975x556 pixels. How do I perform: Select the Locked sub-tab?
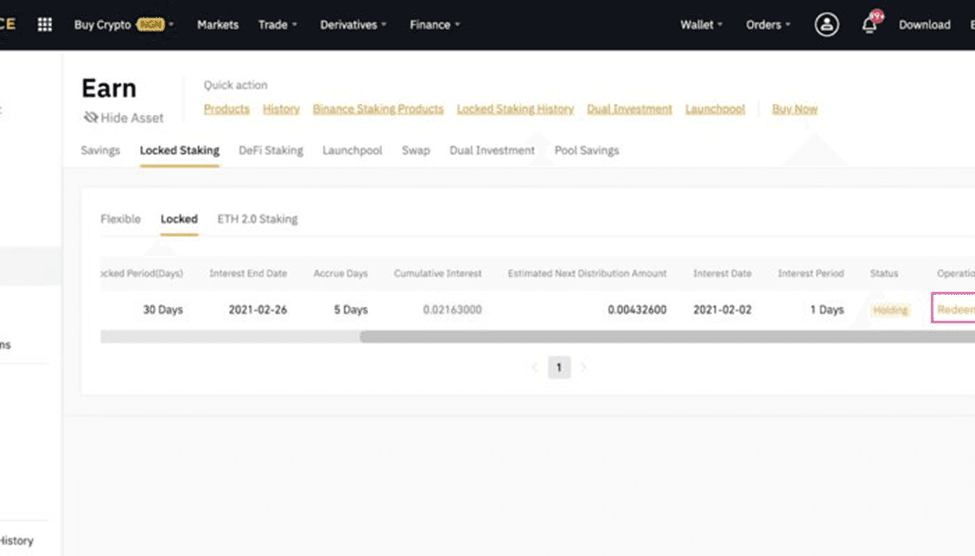(179, 219)
